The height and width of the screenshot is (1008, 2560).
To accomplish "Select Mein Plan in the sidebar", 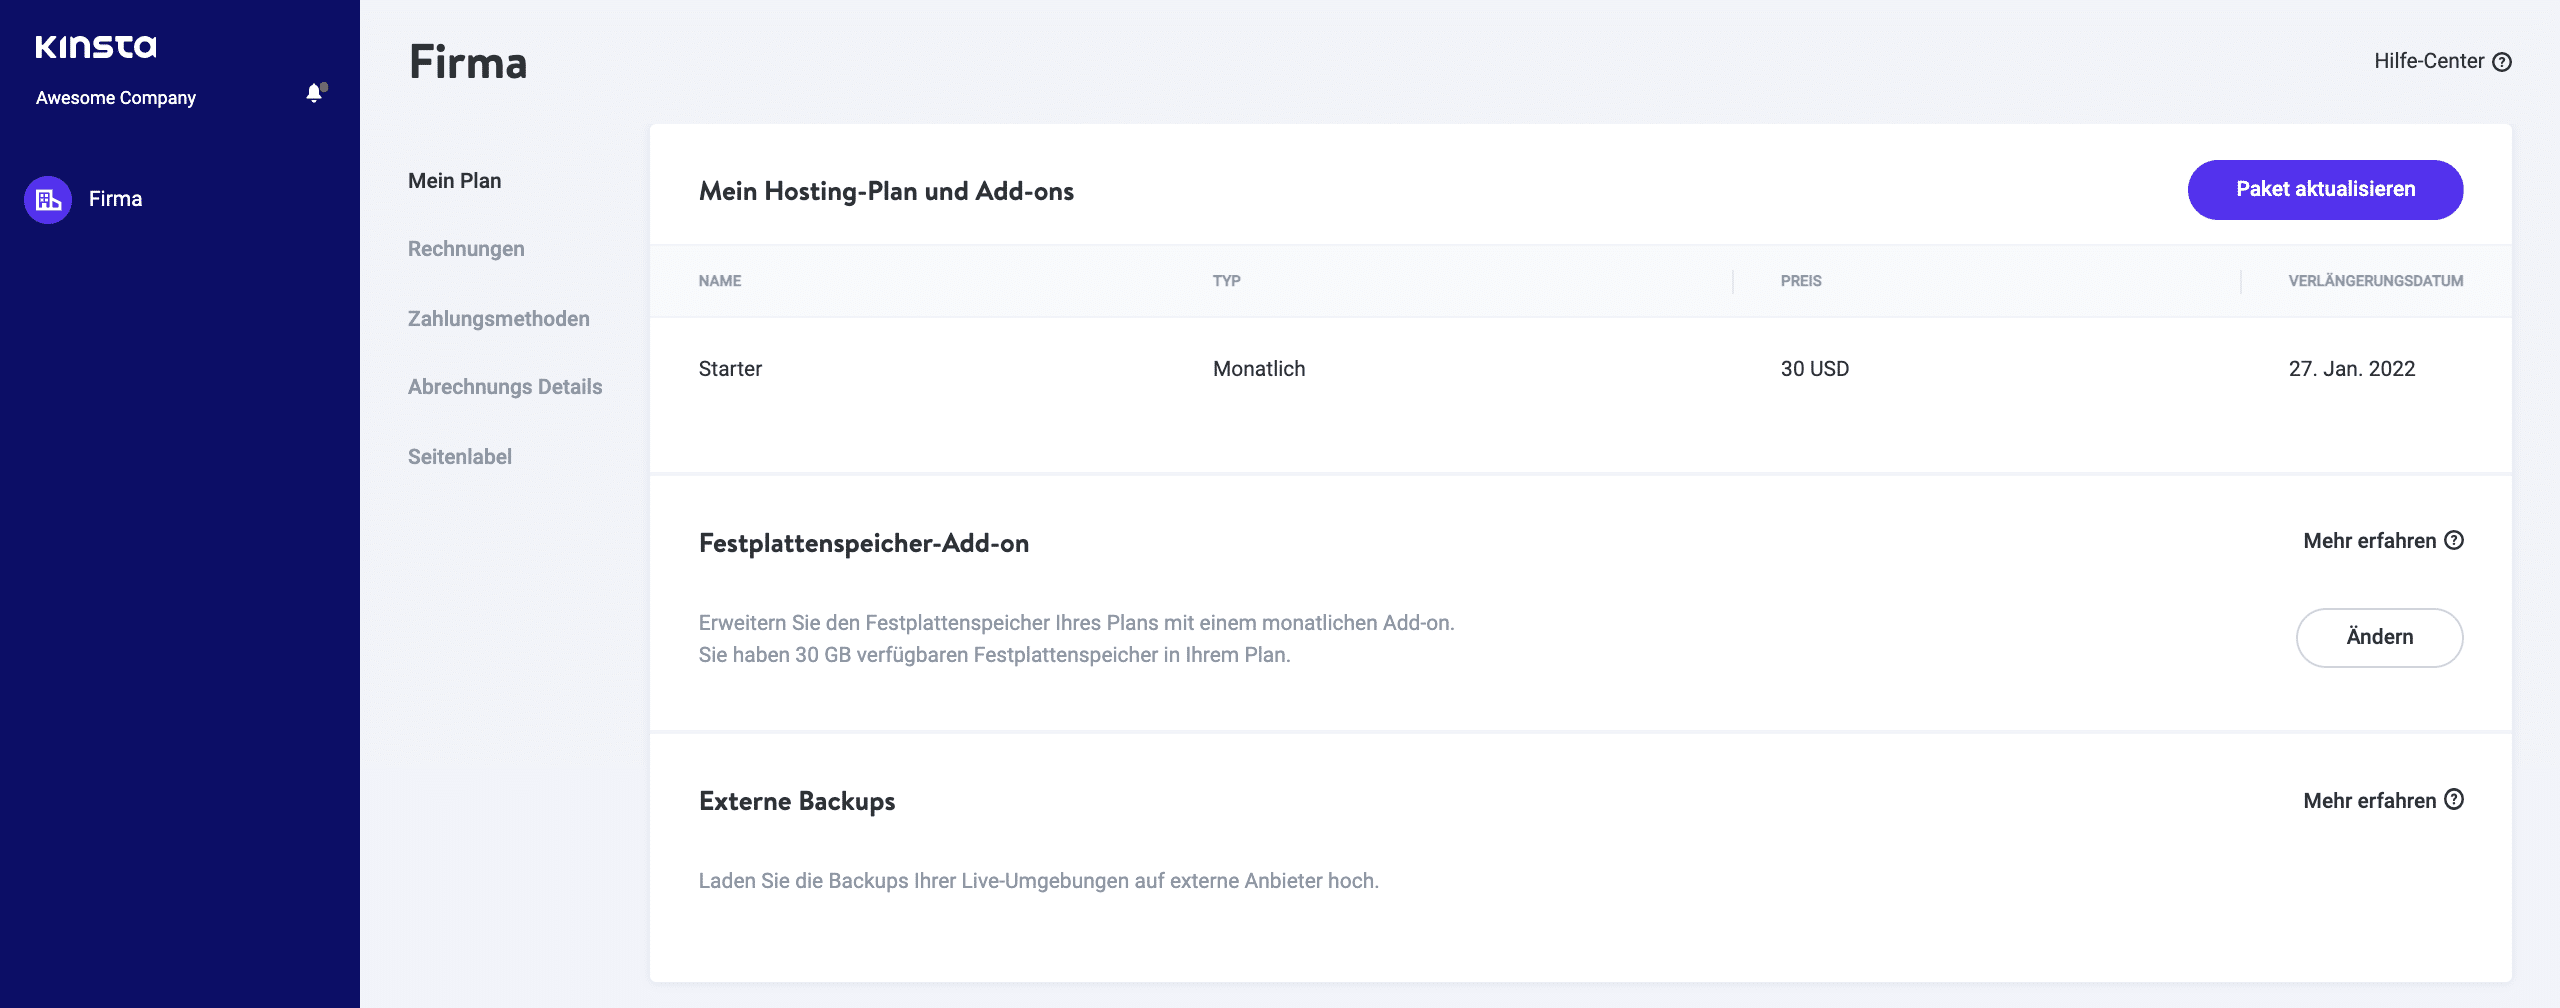I will pyautogui.click(x=454, y=181).
